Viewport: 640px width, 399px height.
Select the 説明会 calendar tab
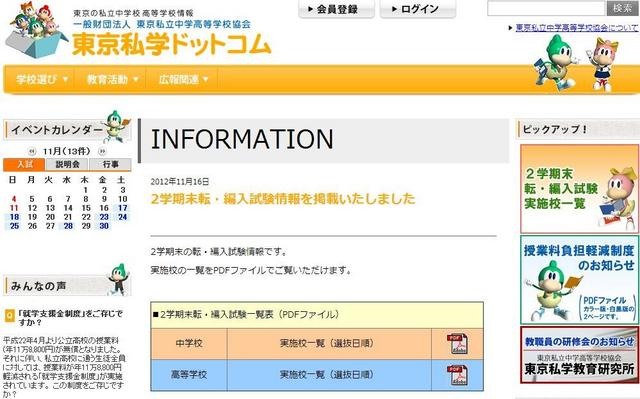point(67,164)
